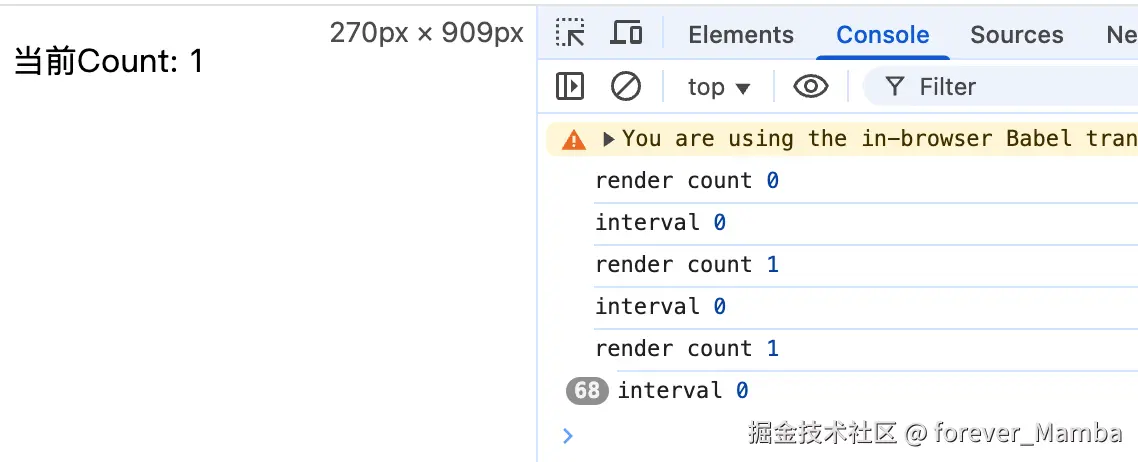Activate the inspect element picker icon
Image resolution: width=1138 pixels, height=462 pixels.
pyautogui.click(x=570, y=33)
